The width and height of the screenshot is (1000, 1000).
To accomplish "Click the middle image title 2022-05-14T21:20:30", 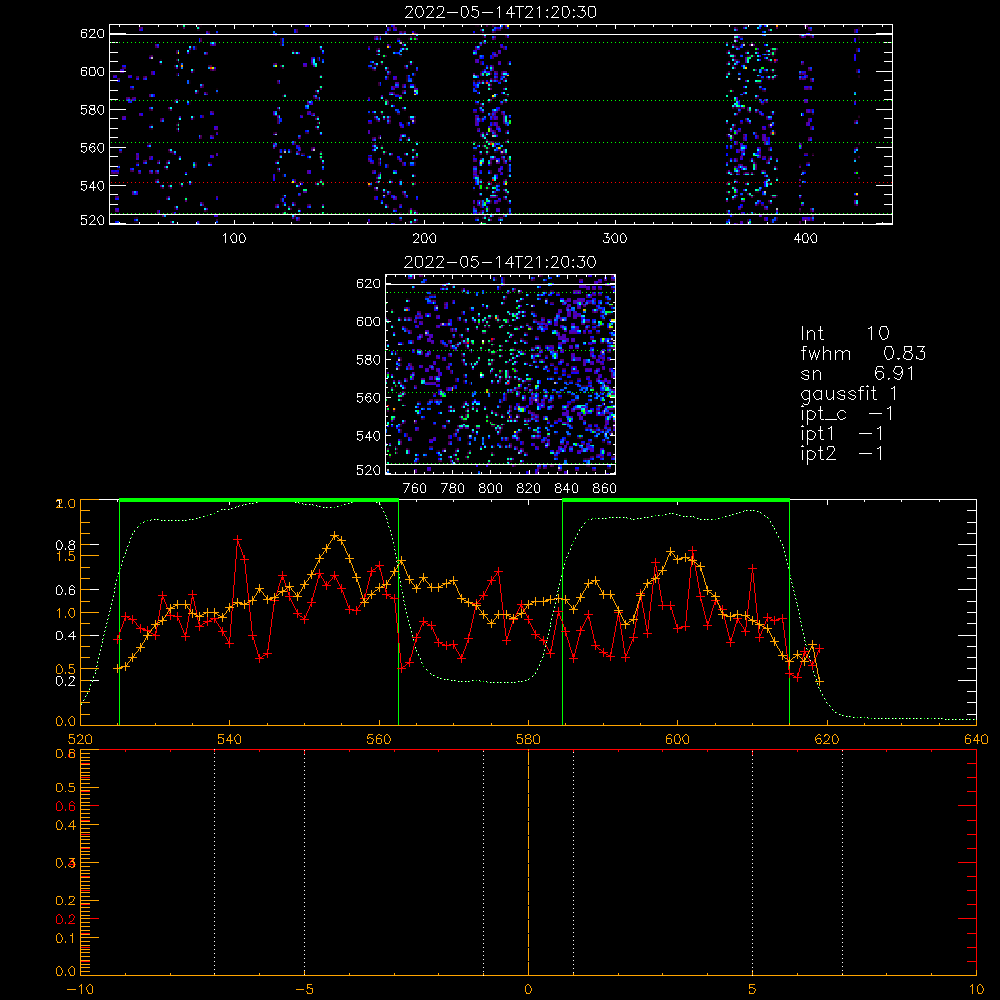I will tap(500, 262).
